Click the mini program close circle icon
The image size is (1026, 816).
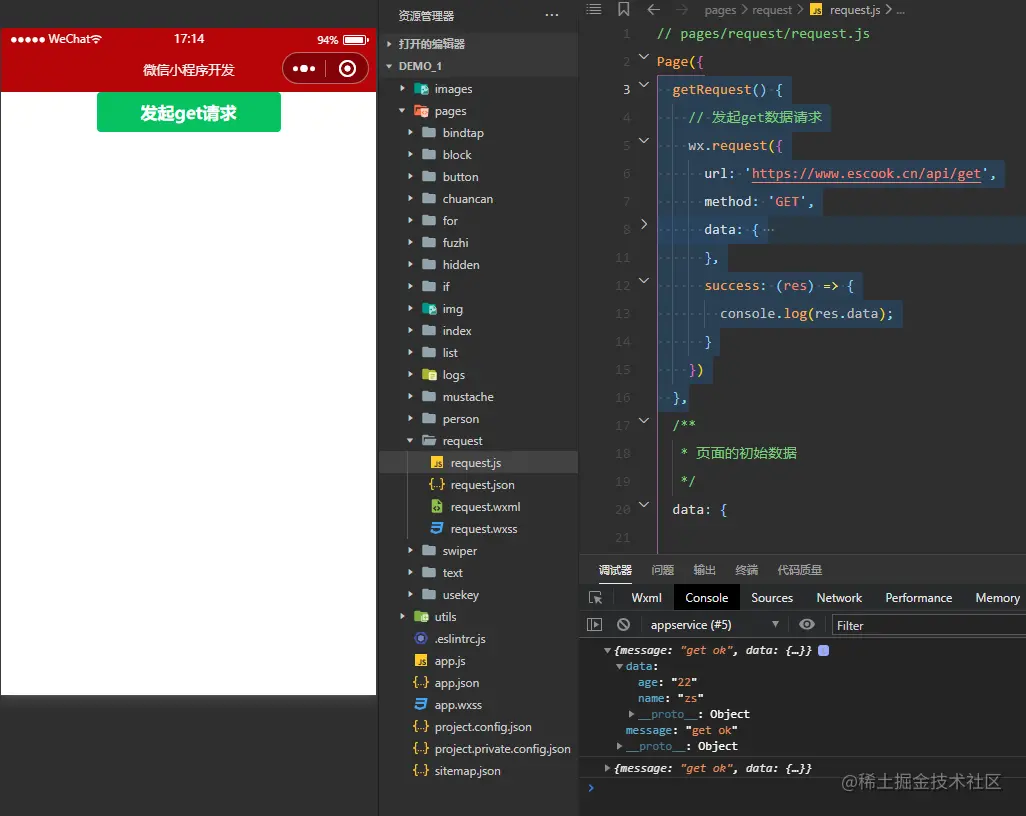coord(347,69)
